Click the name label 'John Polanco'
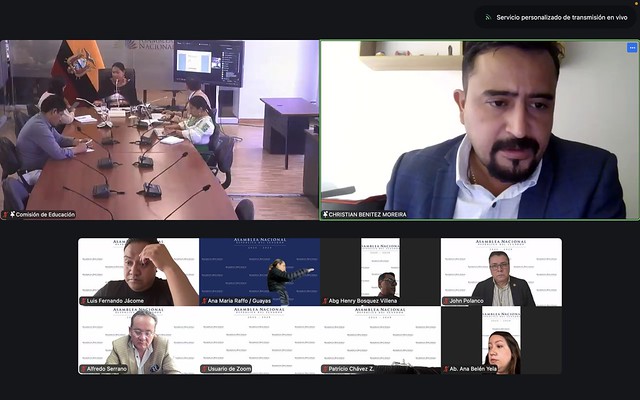This screenshot has height=400, width=640. 467,301
